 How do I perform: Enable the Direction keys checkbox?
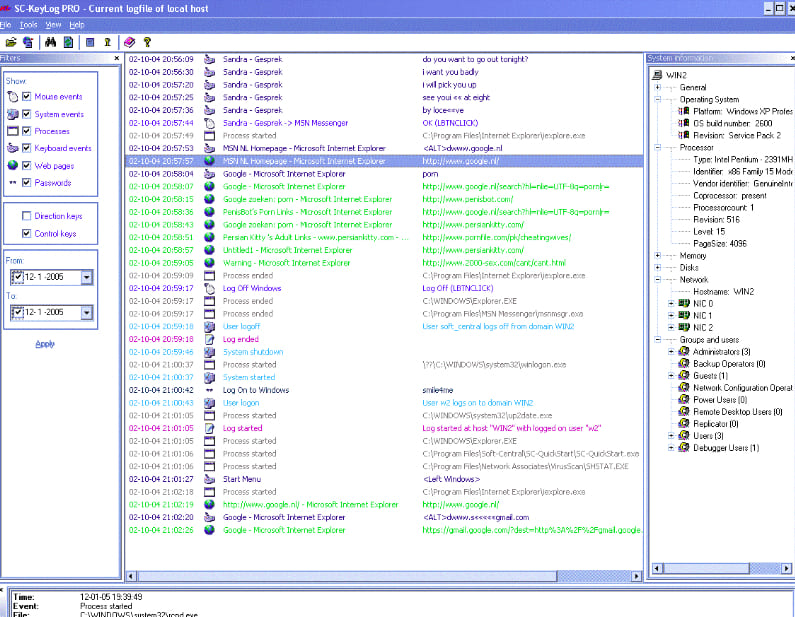point(27,216)
